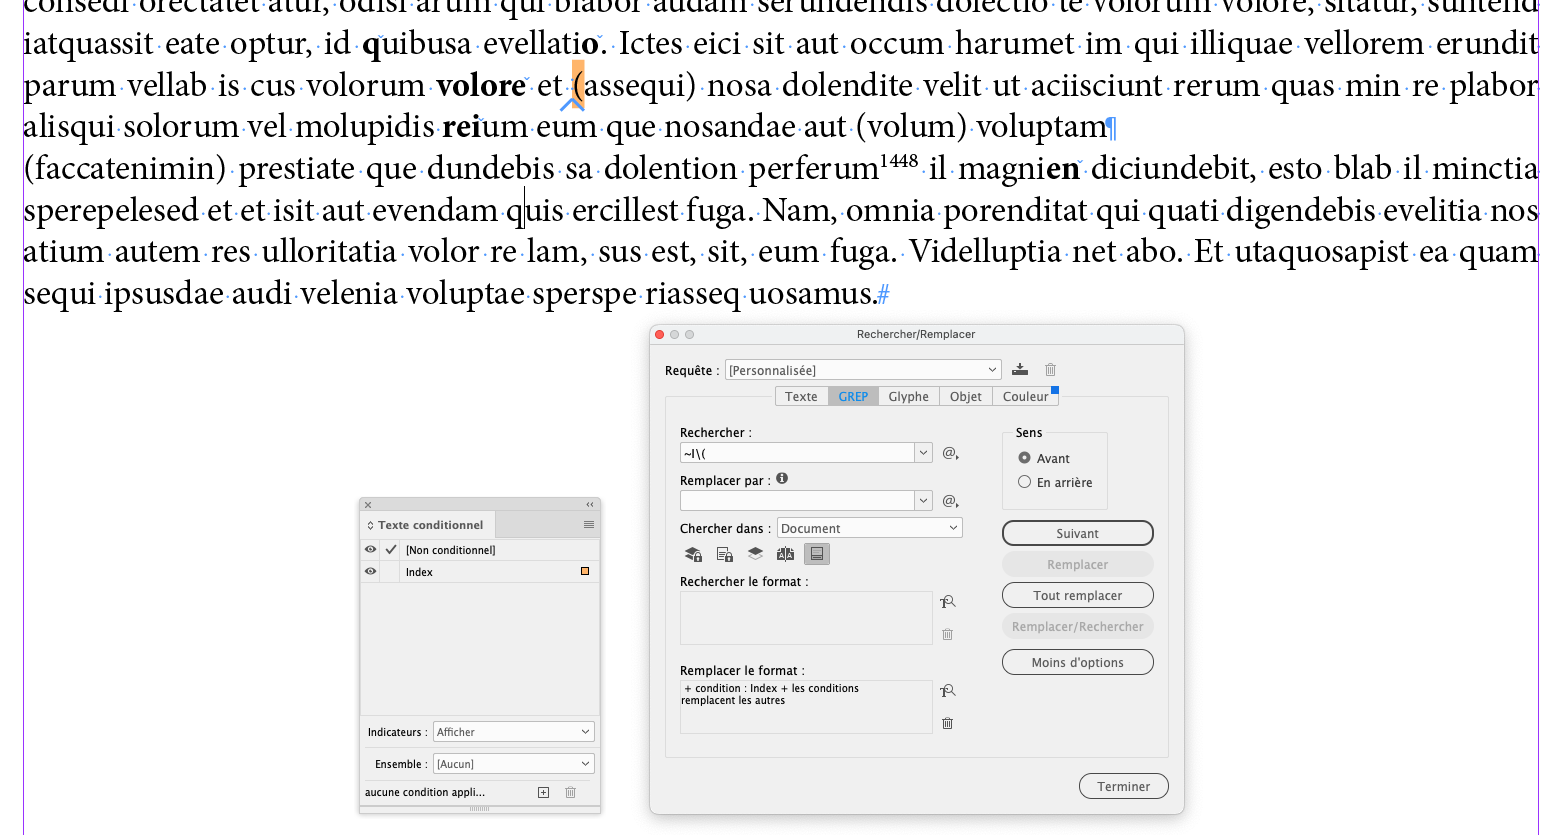This screenshot has width=1562, height=835.
Task: Select the 'En arrière' search direction
Action: pos(1024,481)
